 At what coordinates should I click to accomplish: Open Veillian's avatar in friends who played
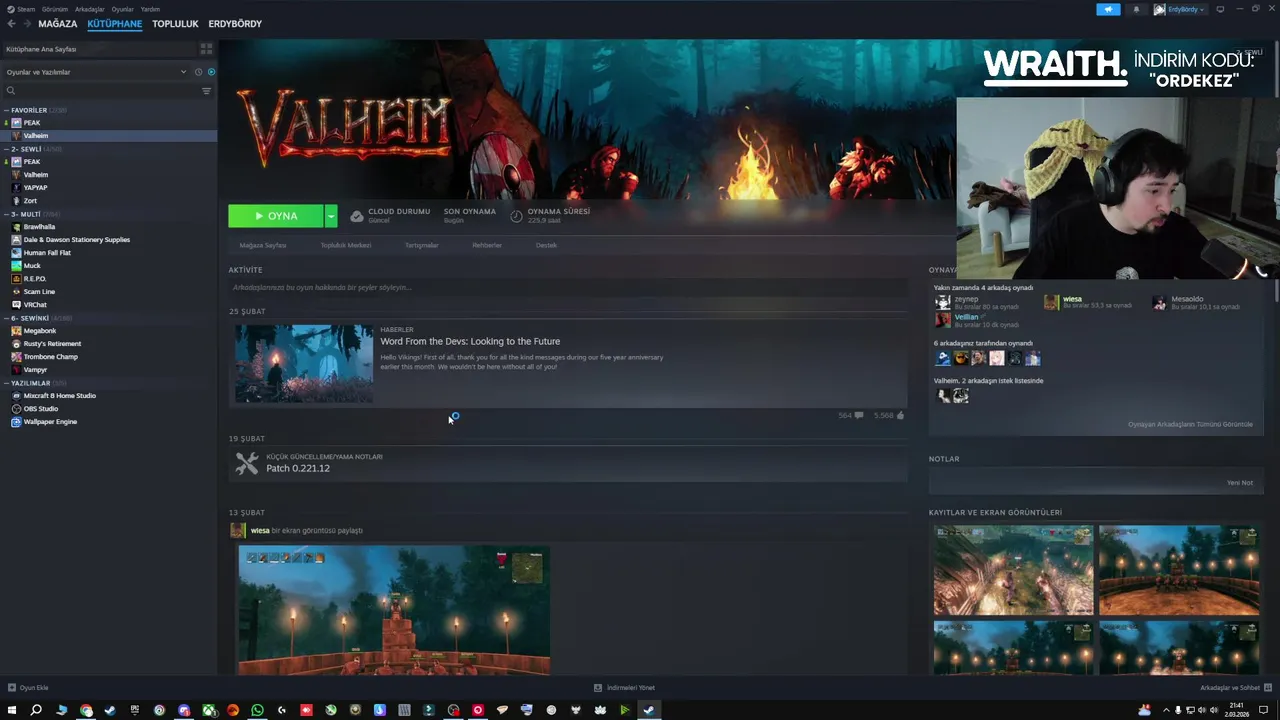[942, 320]
